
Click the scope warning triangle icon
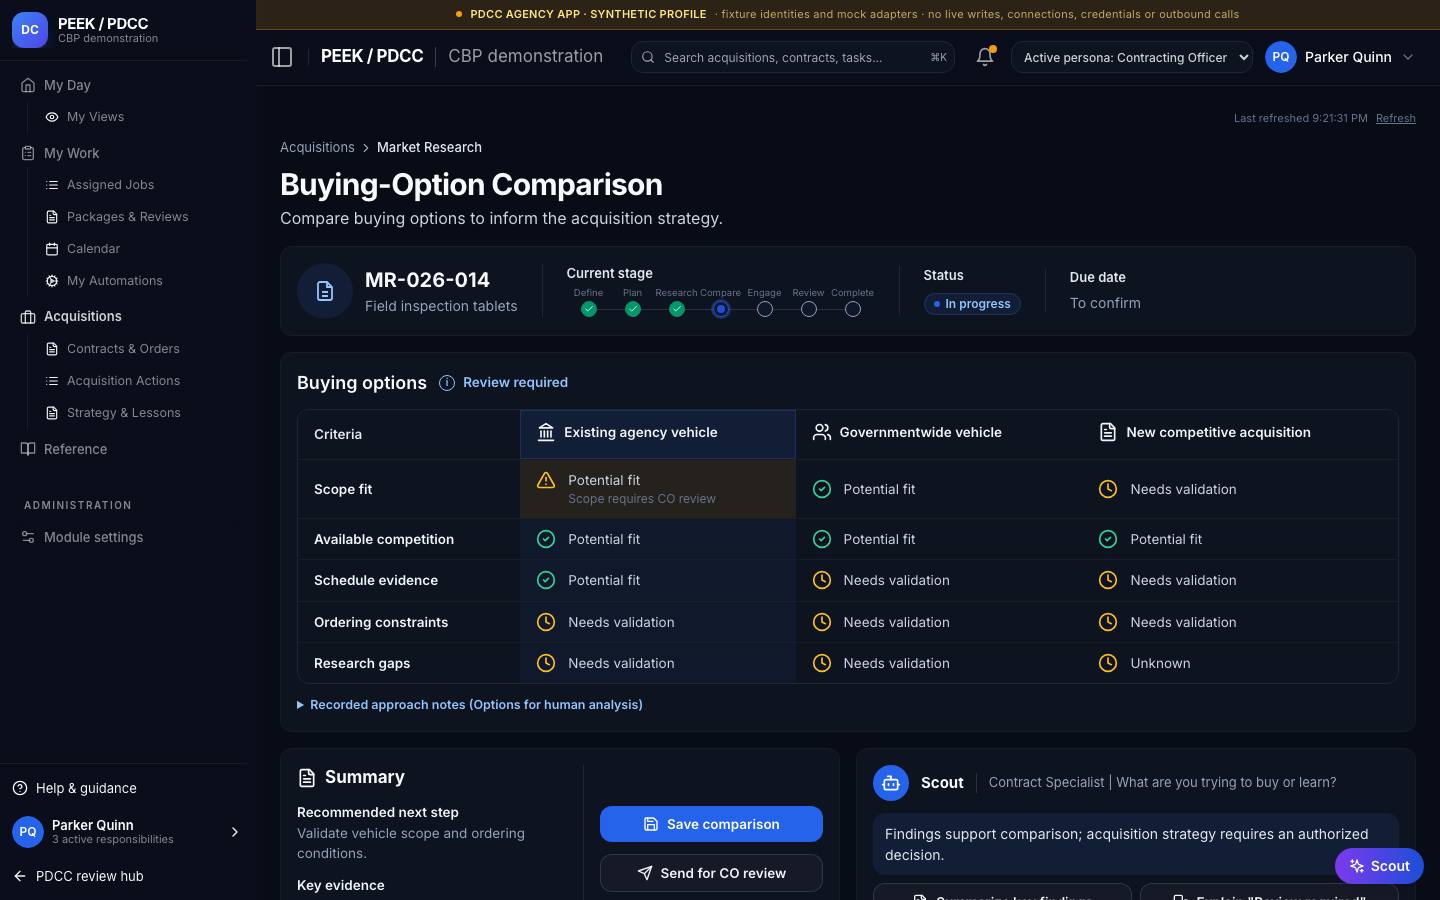pos(546,480)
